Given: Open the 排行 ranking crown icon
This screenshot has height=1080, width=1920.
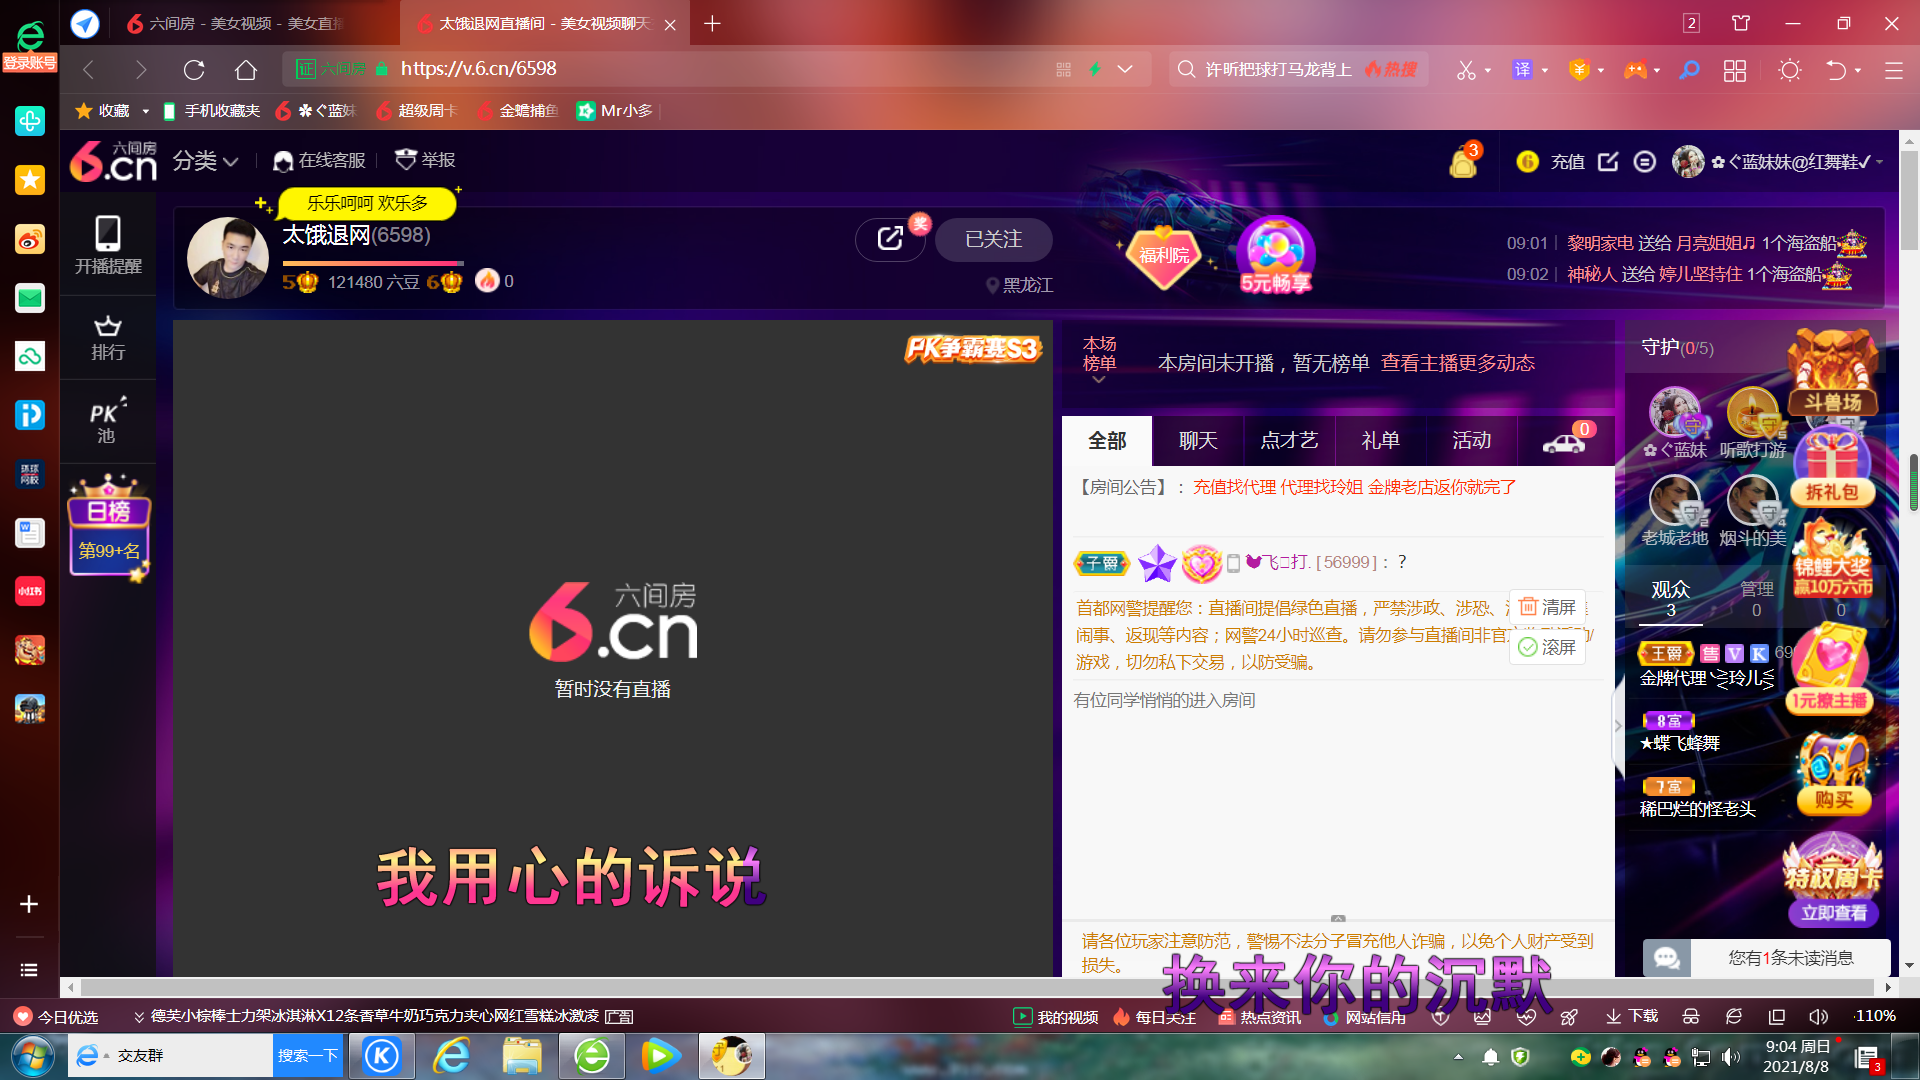Looking at the screenshot, I should [x=108, y=337].
